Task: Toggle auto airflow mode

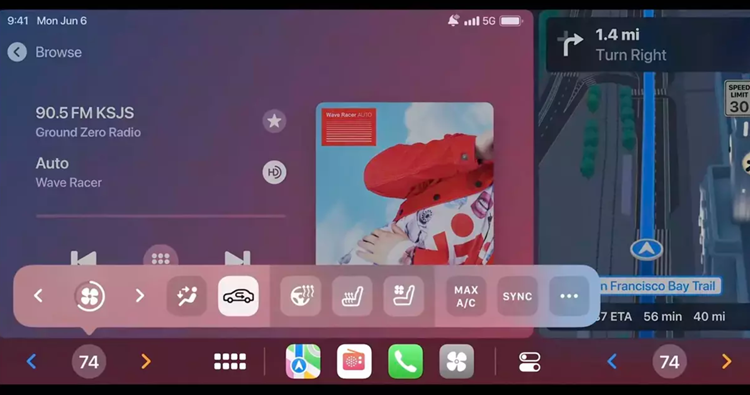Action: point(187,296)
